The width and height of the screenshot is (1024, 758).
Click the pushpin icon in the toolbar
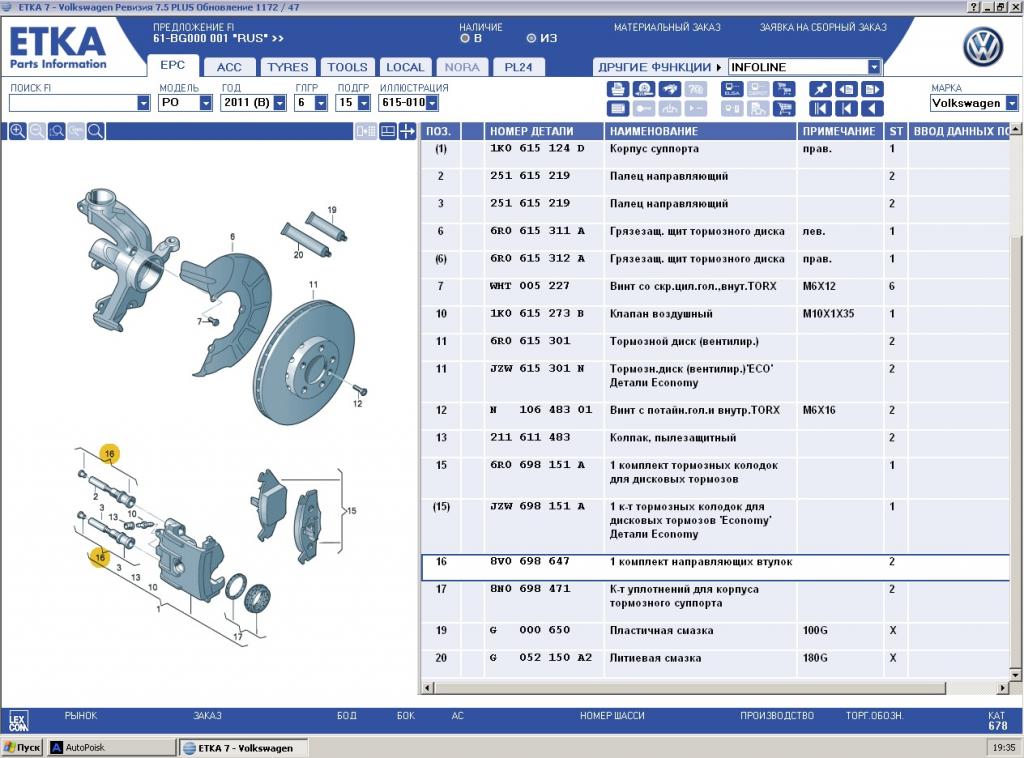point(820,89)
